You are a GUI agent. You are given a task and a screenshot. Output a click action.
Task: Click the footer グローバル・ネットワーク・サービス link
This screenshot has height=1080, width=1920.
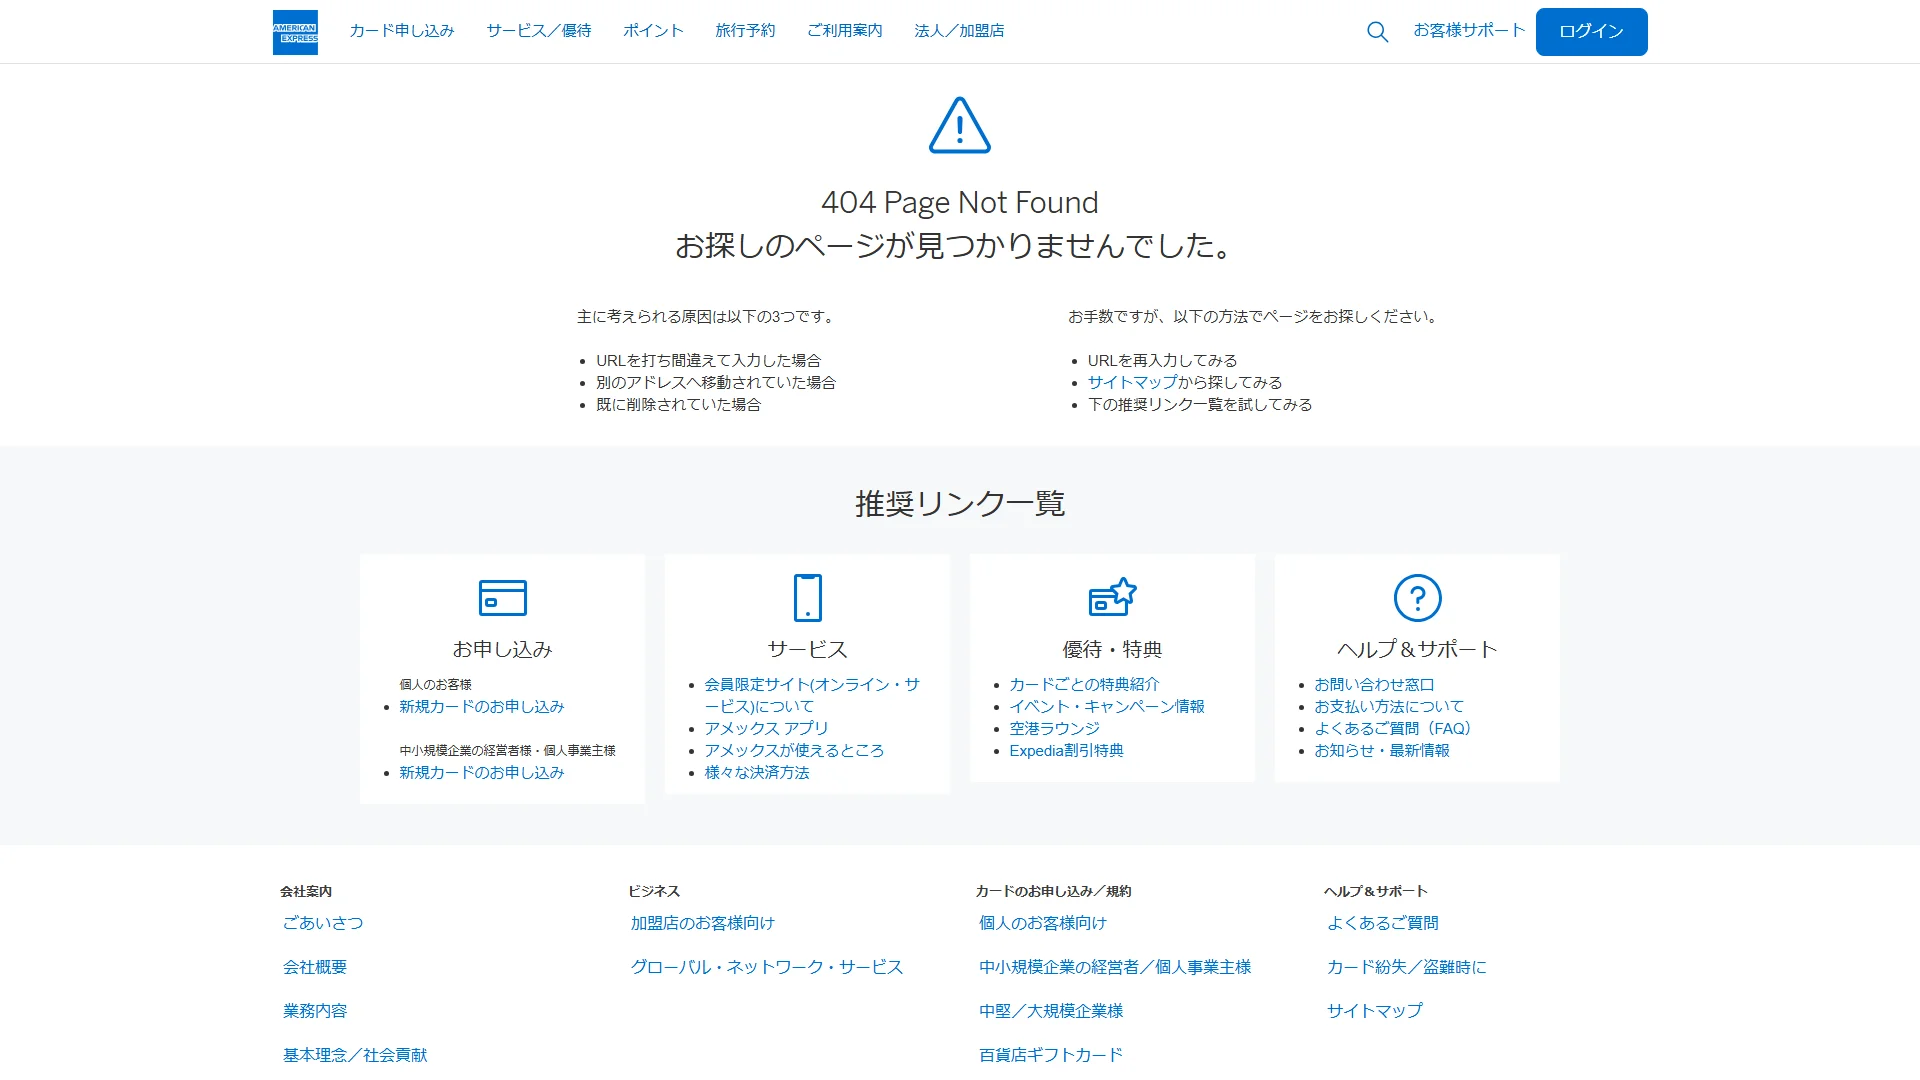(767, 967)
